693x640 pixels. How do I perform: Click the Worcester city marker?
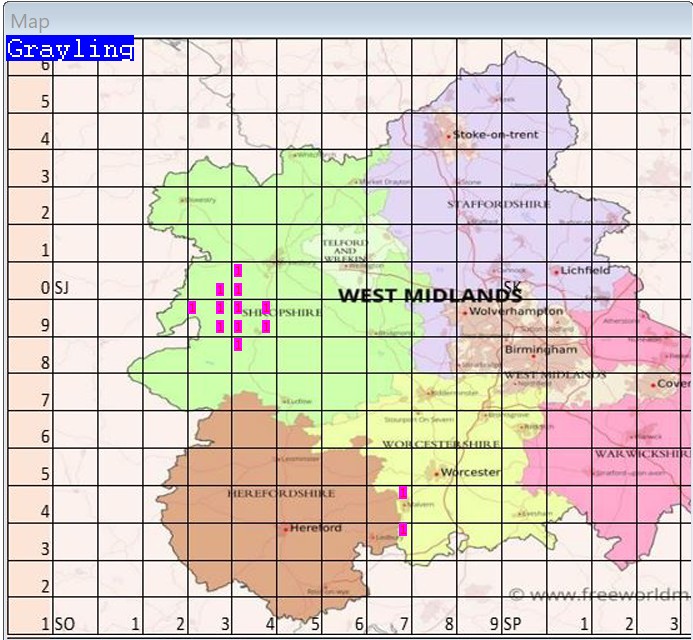436,473
